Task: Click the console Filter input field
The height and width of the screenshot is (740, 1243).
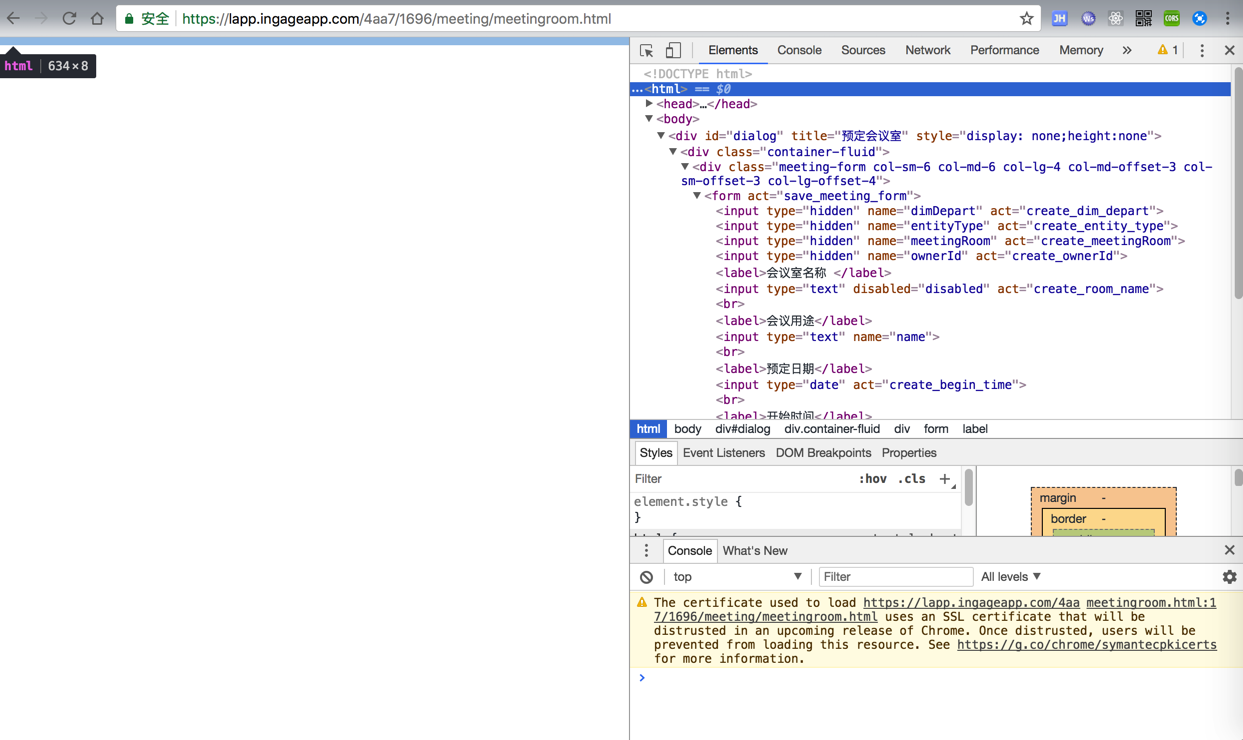Action: 895,577
